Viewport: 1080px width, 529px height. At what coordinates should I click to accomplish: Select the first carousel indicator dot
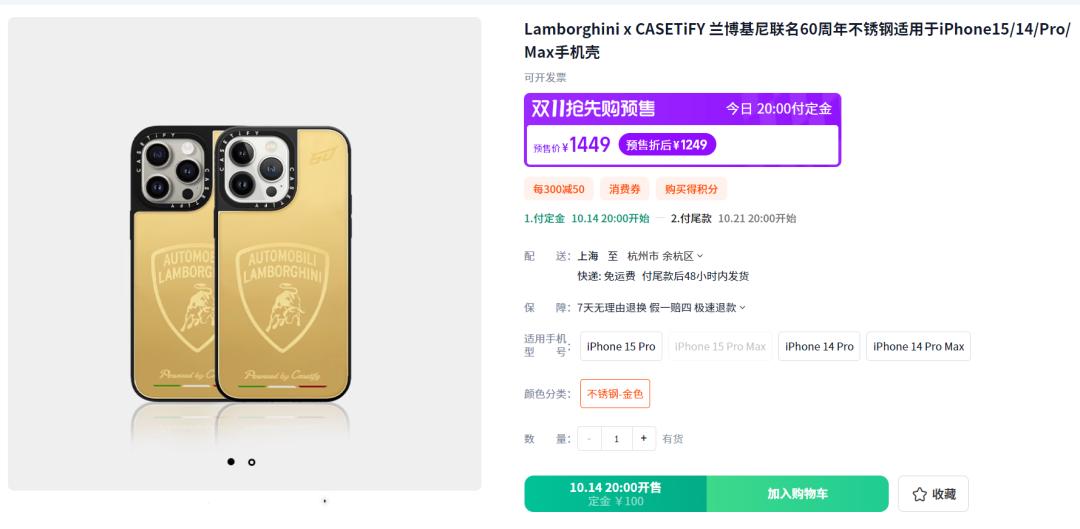tap(231, 461)
